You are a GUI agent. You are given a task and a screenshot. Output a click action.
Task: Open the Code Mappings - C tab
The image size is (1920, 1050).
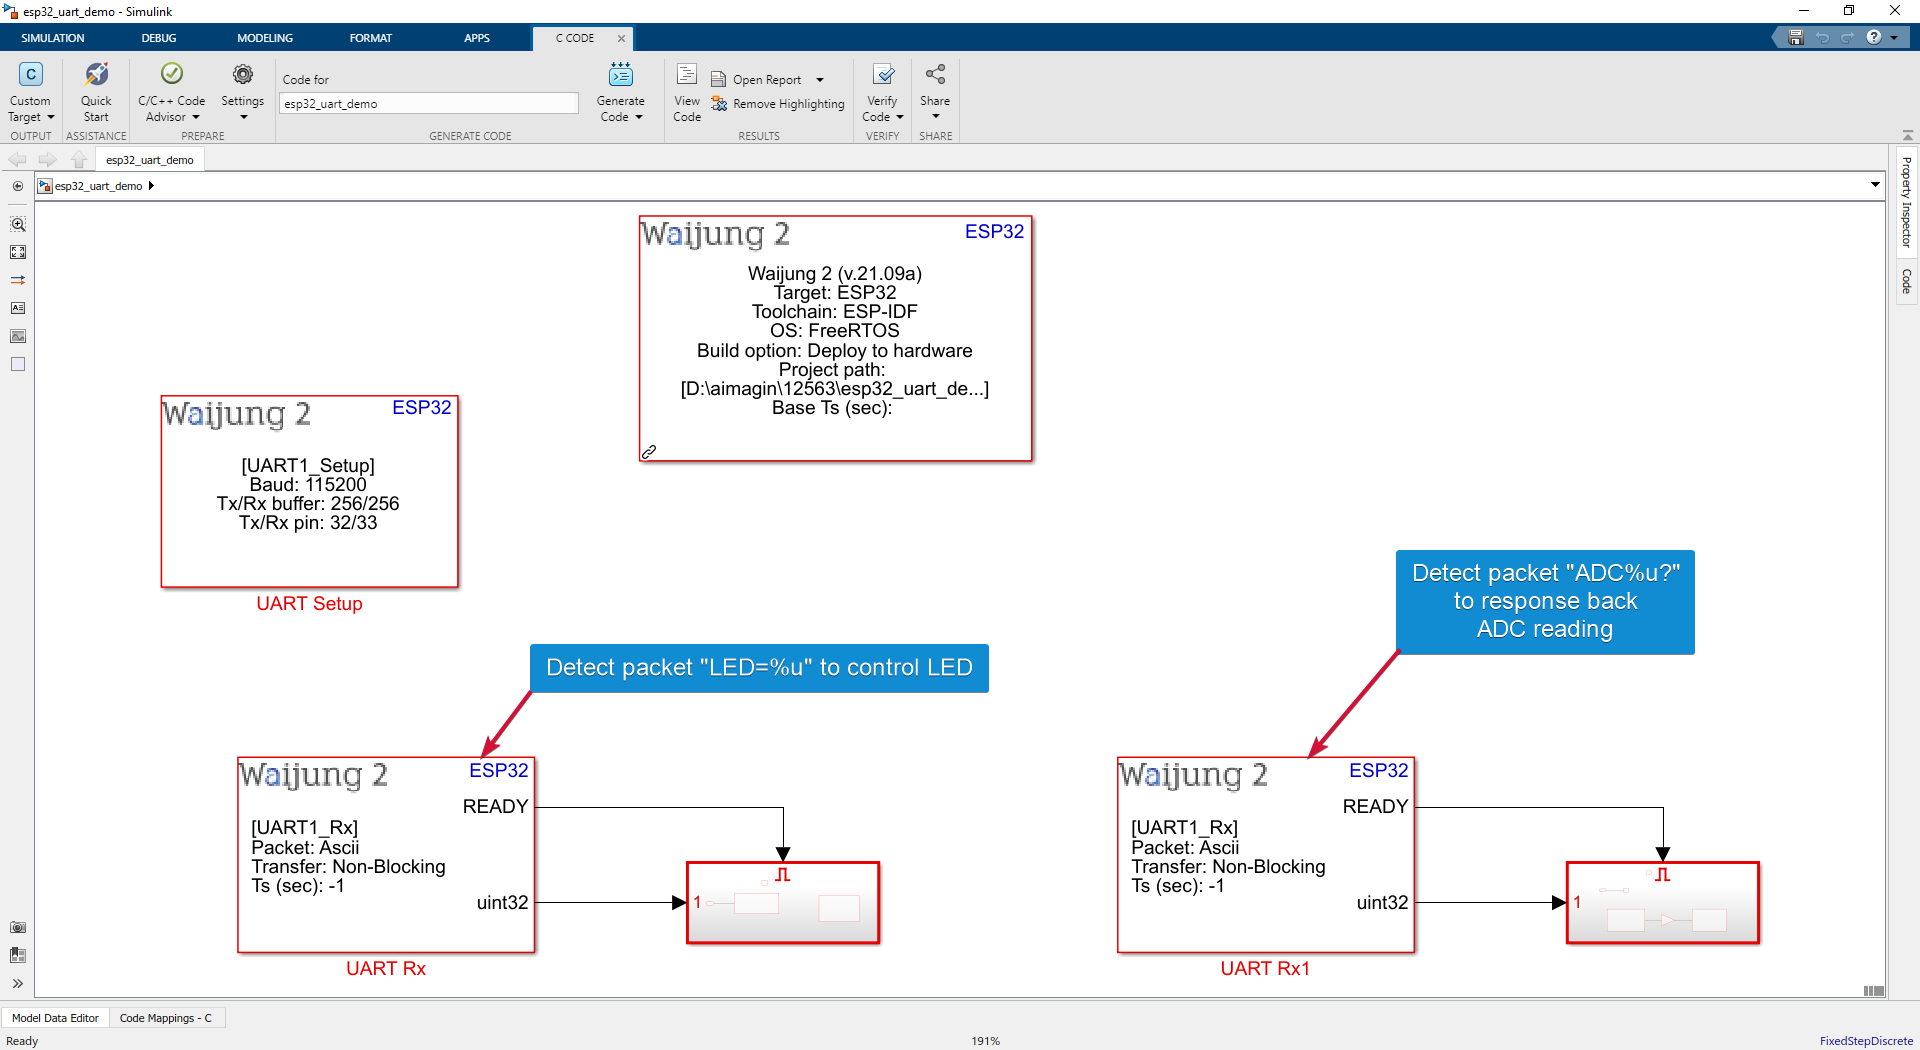[166, 1018]
